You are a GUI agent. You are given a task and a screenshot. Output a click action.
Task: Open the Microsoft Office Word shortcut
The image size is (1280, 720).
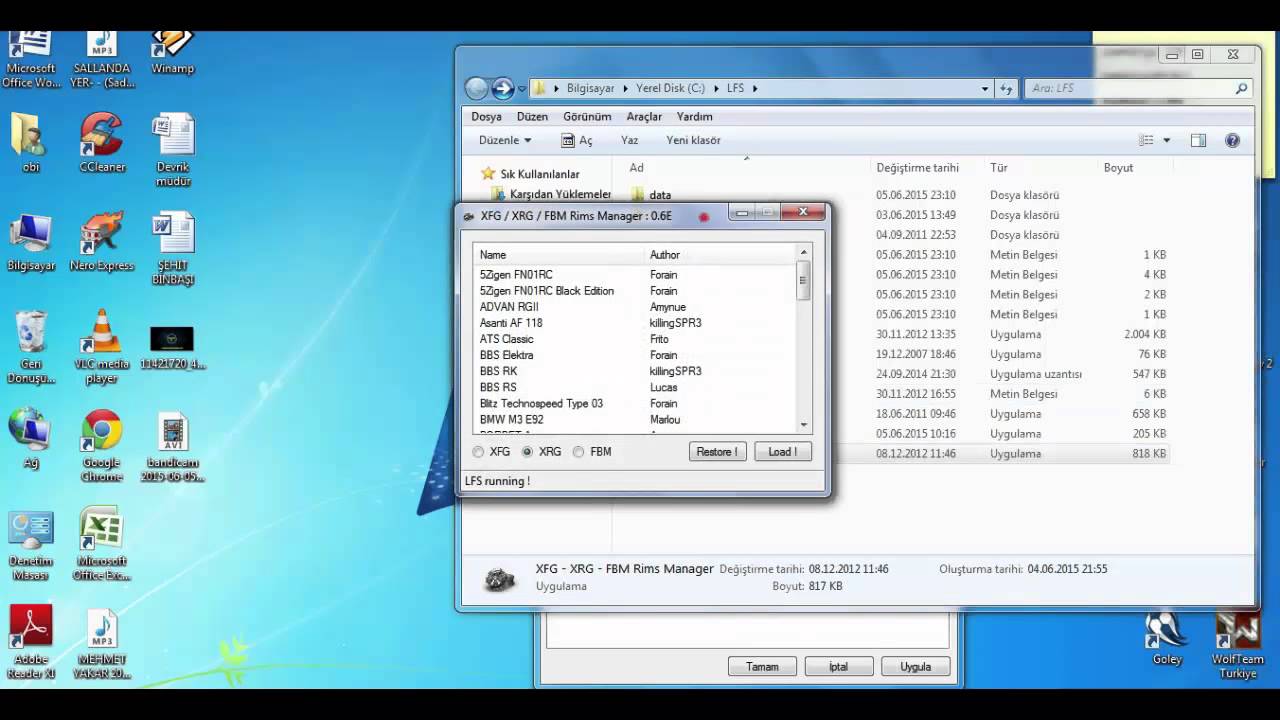31,60
